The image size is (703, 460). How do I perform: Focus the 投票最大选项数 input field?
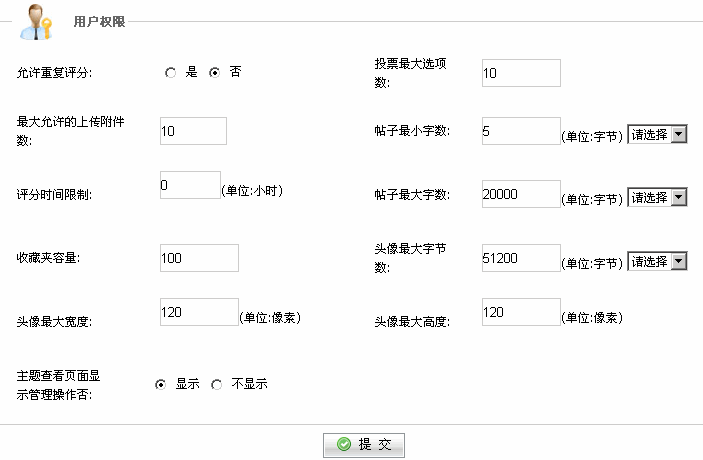click(521, 73)
